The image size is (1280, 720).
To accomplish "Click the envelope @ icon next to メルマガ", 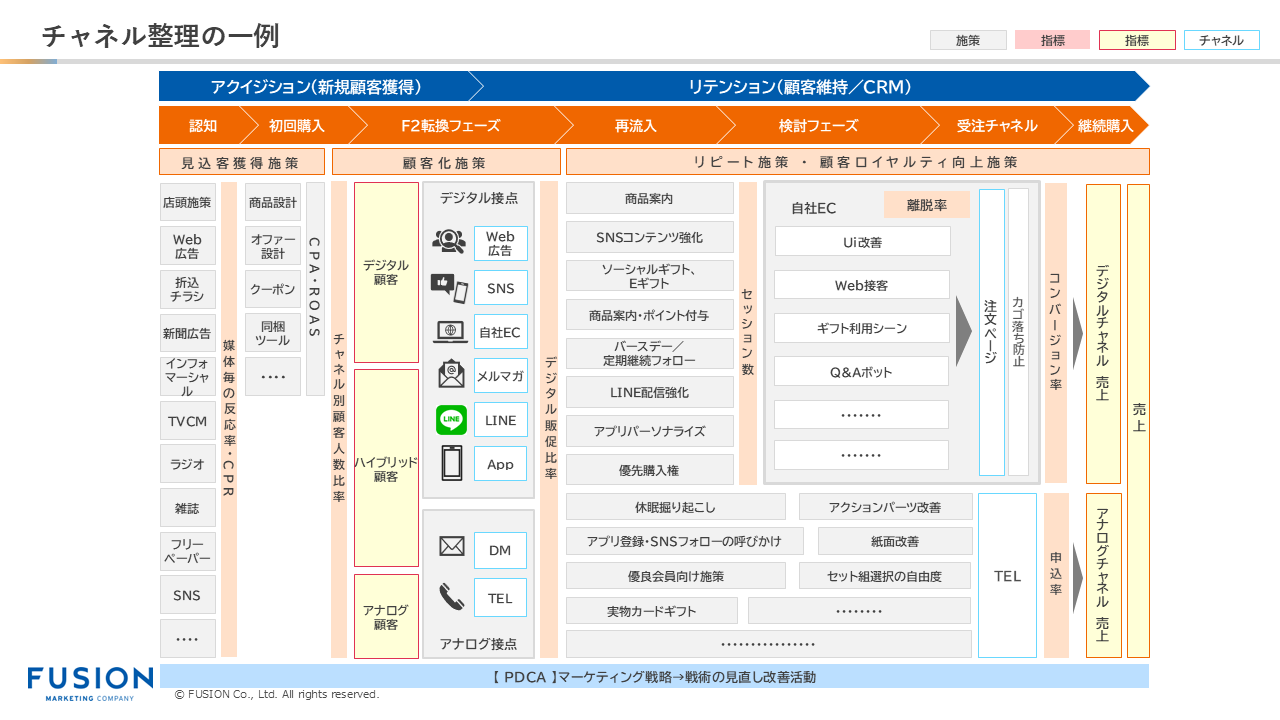I will click(x=451, y=374).
